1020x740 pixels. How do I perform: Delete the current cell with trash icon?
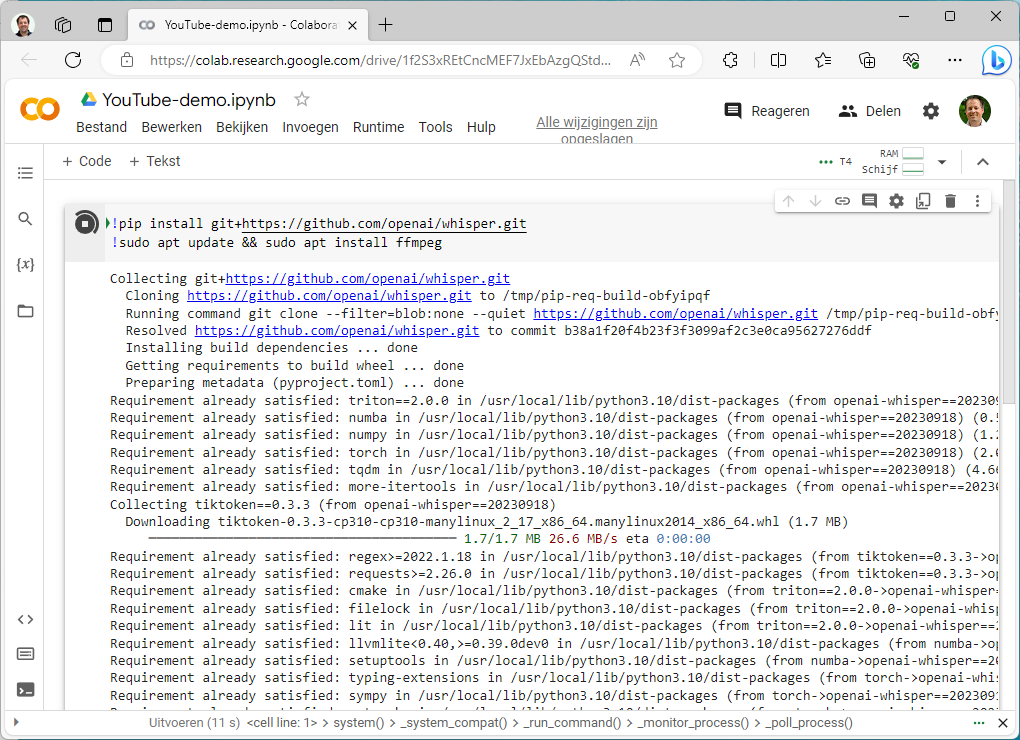950,201
